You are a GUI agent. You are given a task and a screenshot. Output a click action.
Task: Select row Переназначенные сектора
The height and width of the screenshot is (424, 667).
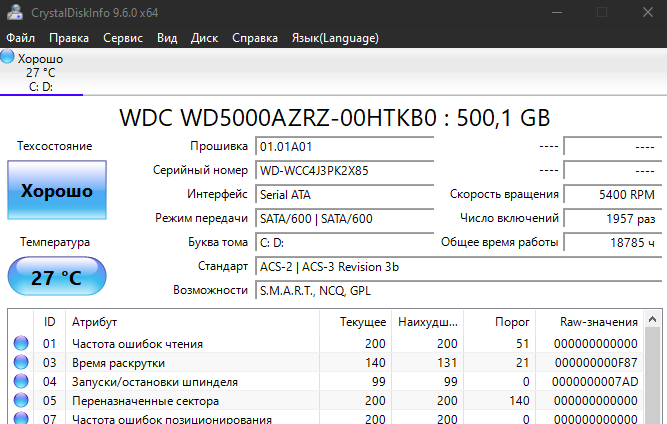tap(326, 400)
